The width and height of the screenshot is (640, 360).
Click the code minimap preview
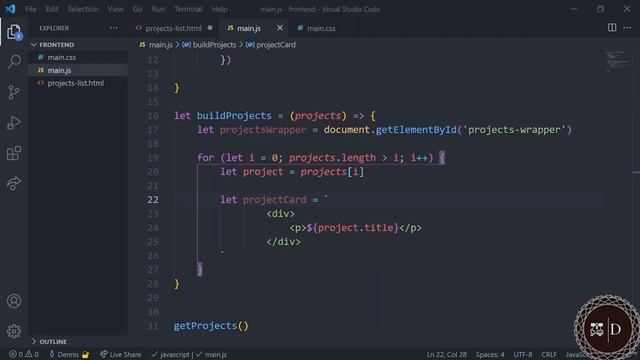618,61
